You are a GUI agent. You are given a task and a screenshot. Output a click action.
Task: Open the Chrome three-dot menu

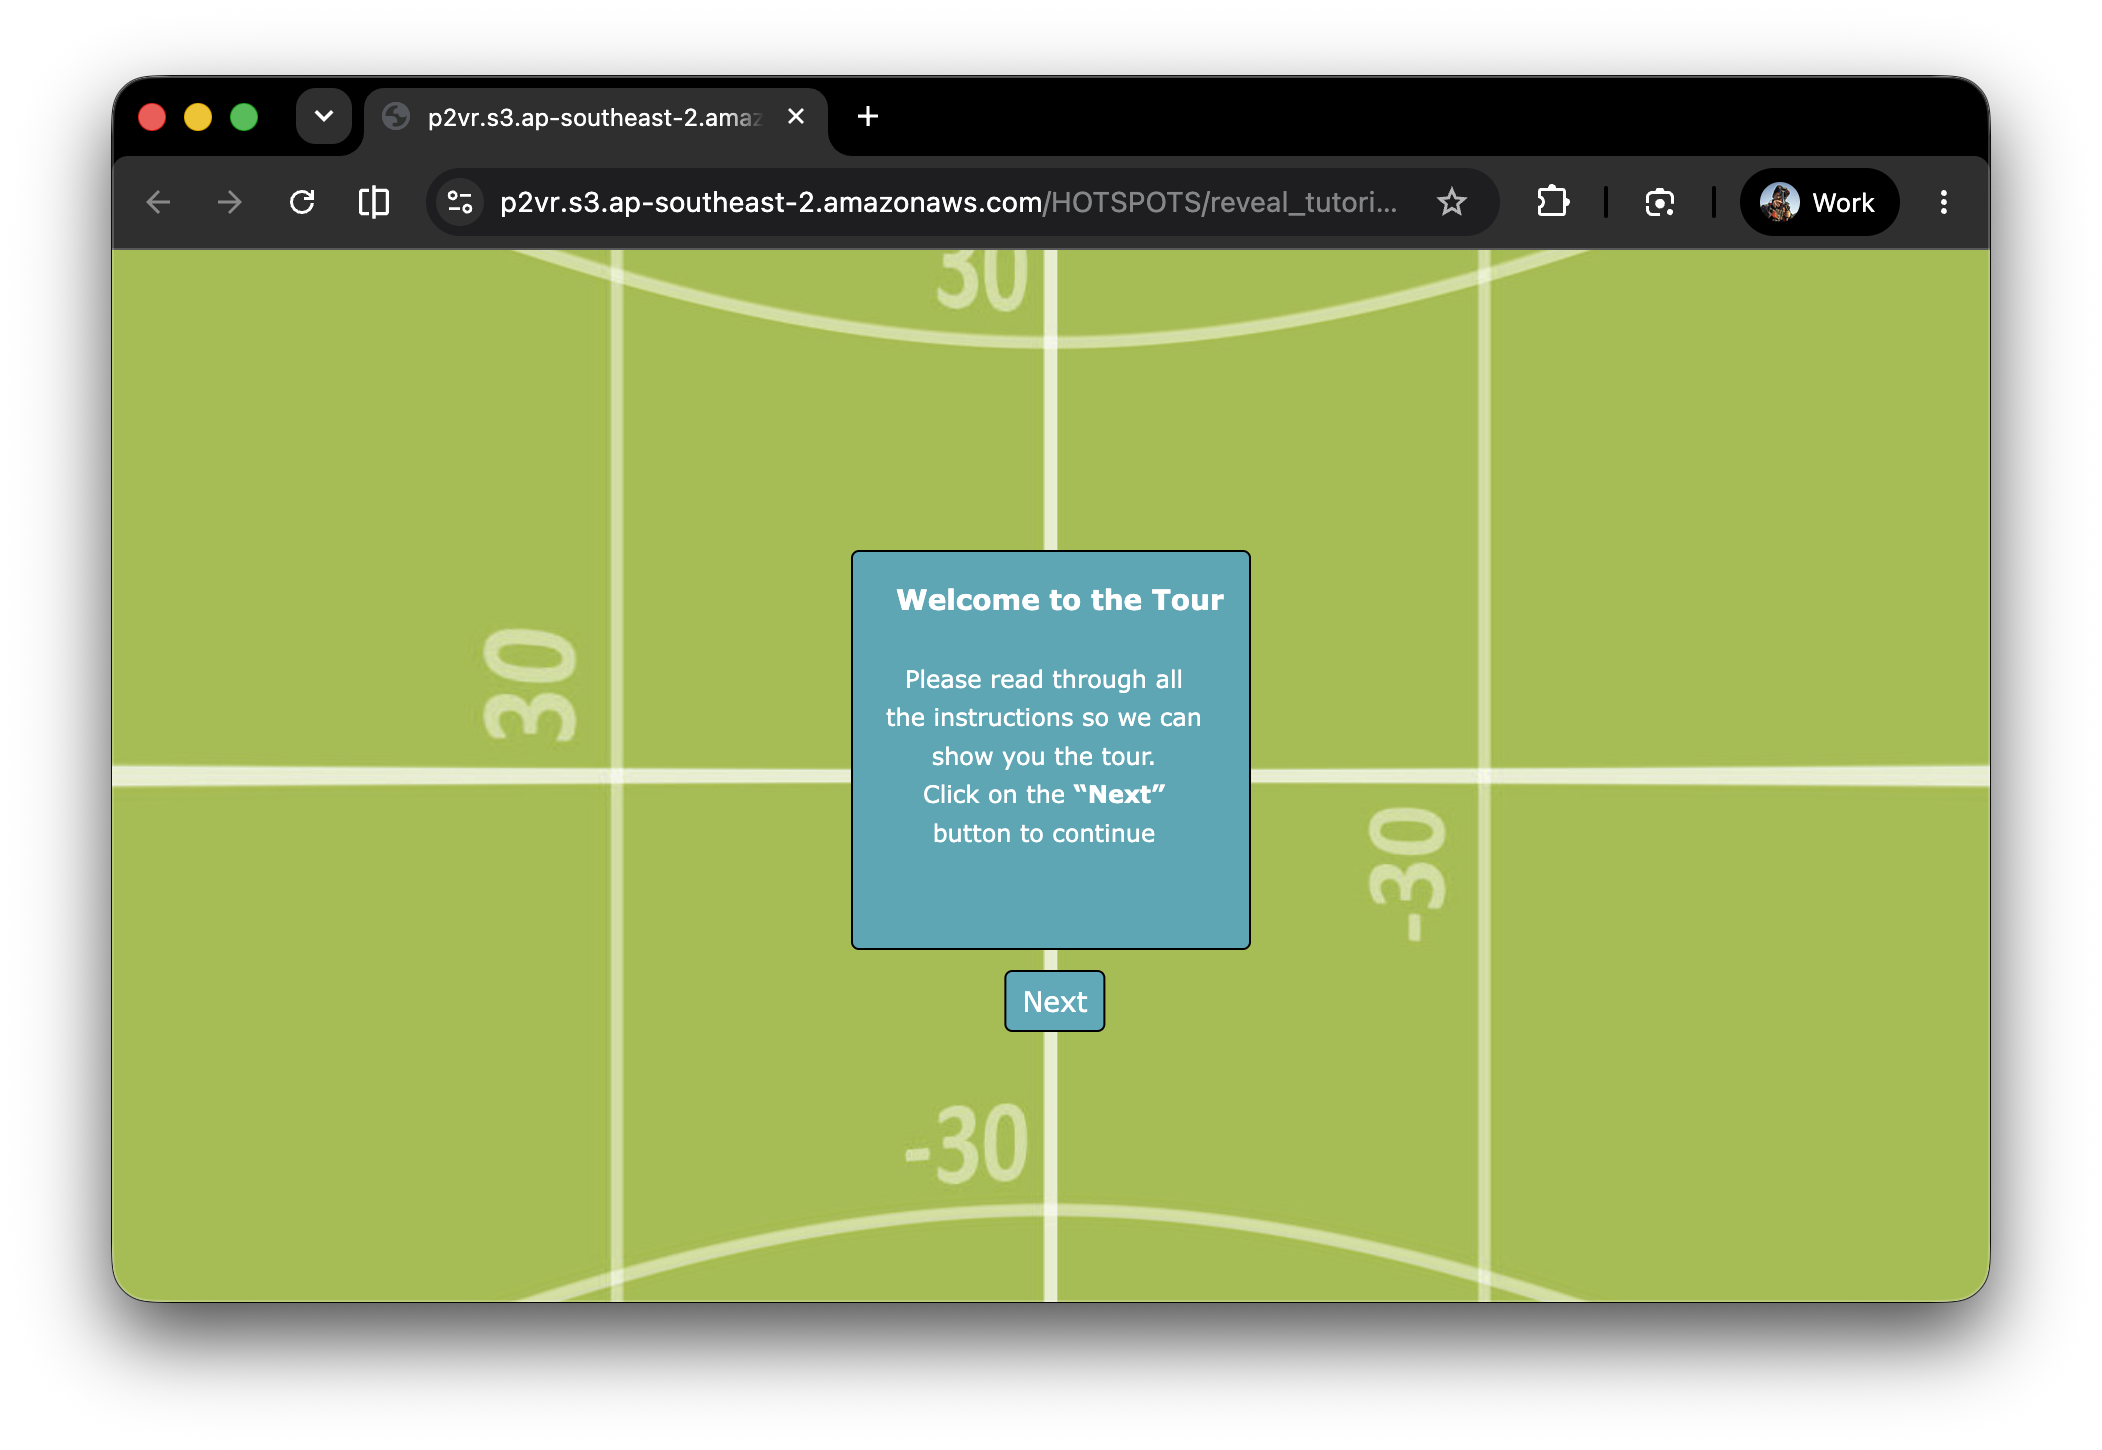pos(1944,203)
